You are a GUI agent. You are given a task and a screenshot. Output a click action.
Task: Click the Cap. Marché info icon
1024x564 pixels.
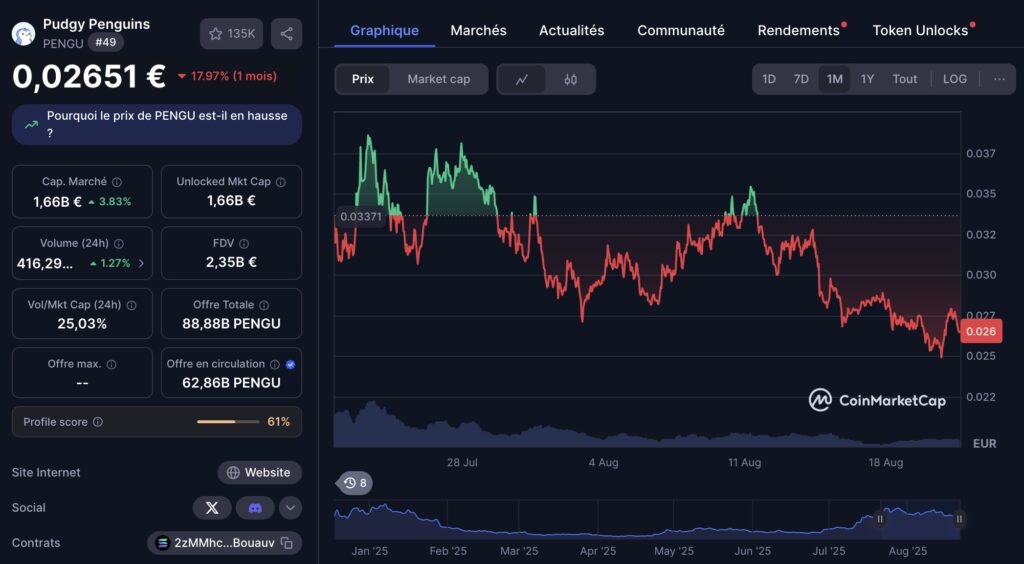117,182
